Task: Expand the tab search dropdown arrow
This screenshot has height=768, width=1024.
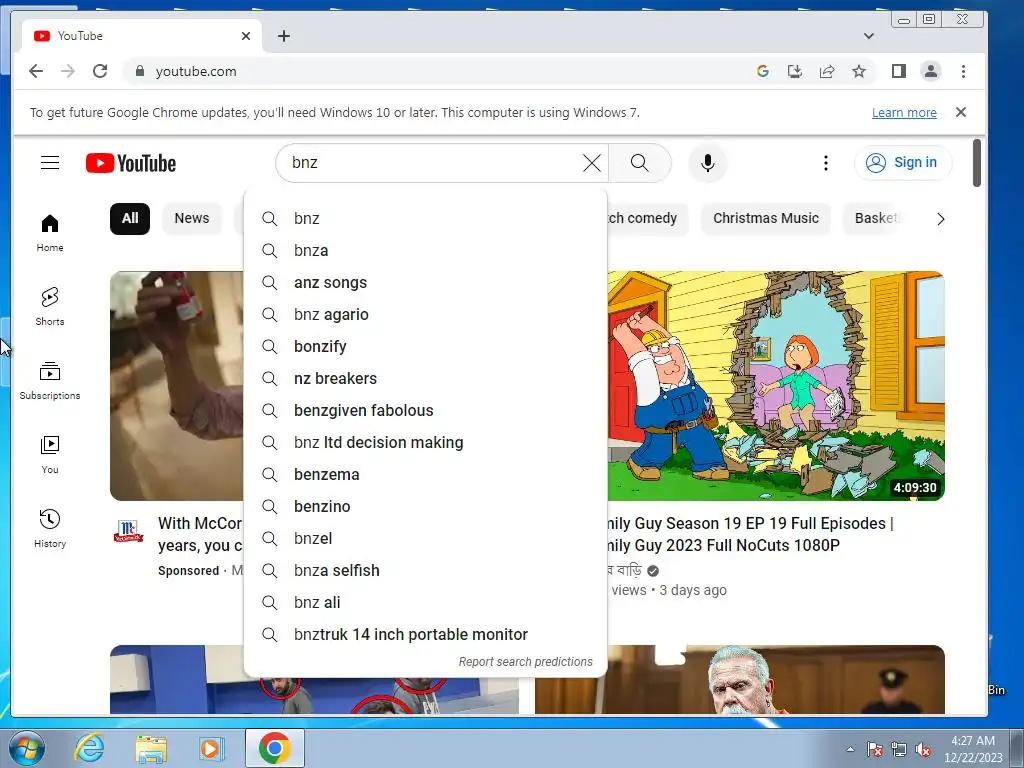Action: click(869, 36)
